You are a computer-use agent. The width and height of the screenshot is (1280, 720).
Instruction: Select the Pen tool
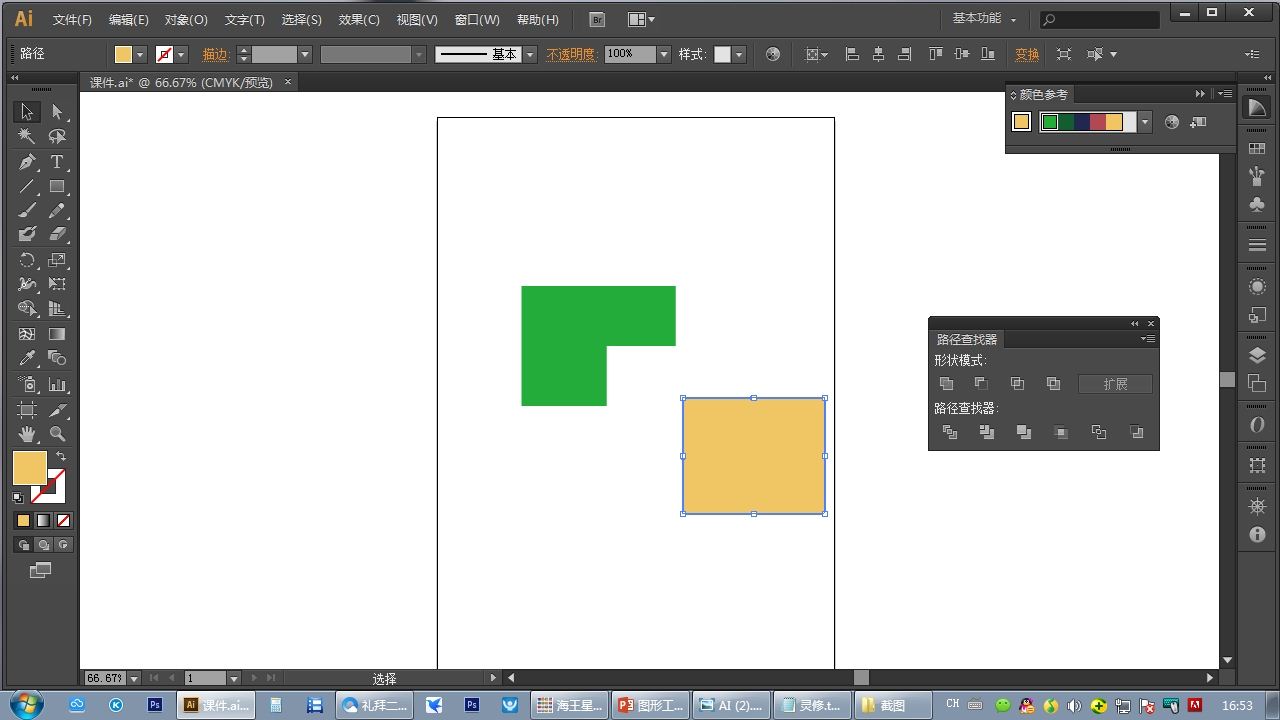tap(27, 162)
